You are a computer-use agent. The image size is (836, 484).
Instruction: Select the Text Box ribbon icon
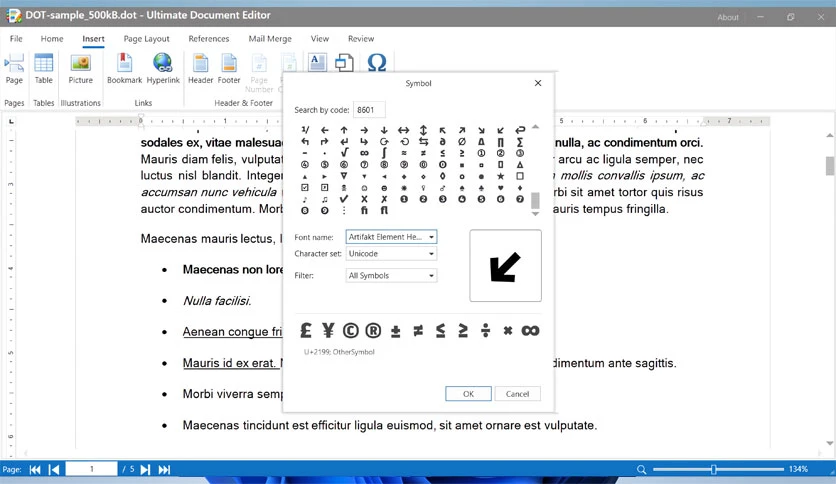pos(317,62)
